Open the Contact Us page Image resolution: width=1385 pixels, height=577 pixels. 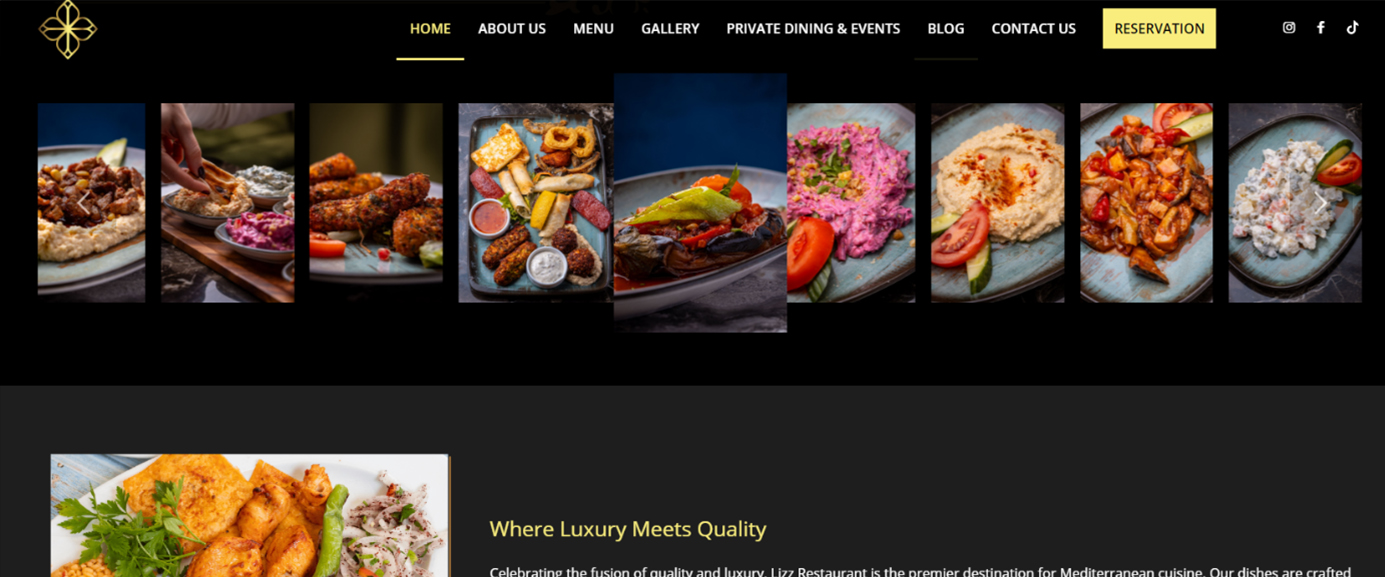(x=1033, y=29)
